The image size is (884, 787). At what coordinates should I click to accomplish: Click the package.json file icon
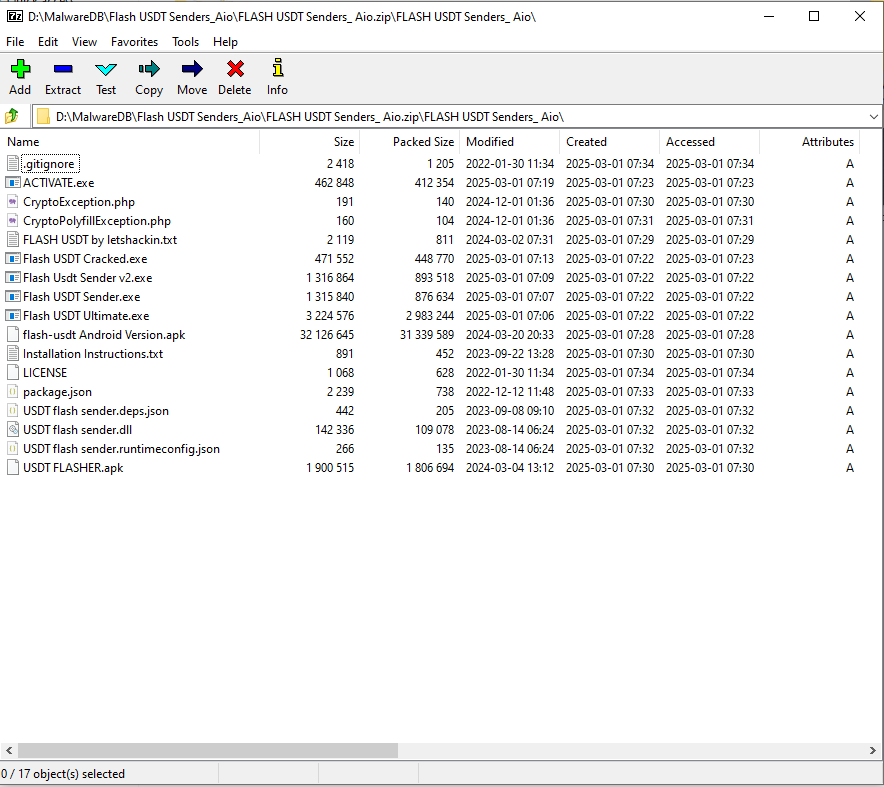[x=12, y=392]
